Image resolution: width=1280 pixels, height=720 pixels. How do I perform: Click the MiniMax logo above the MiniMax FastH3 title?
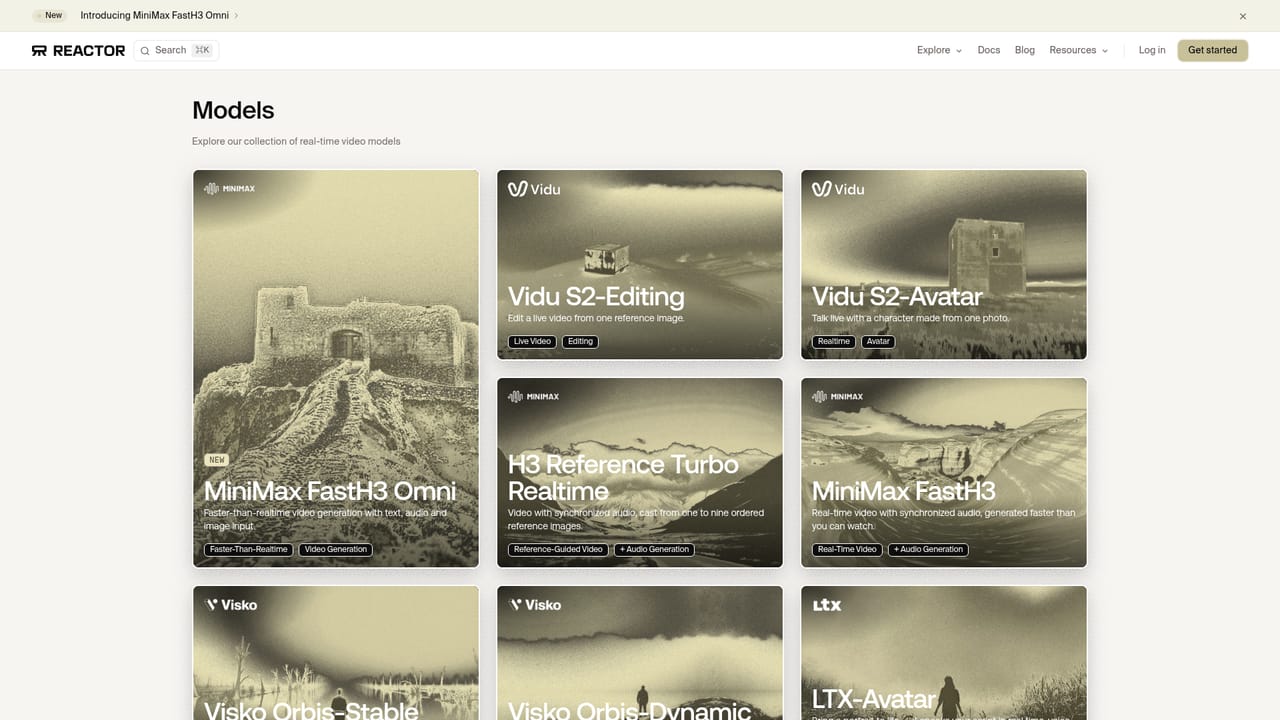[x=837, y=396]
